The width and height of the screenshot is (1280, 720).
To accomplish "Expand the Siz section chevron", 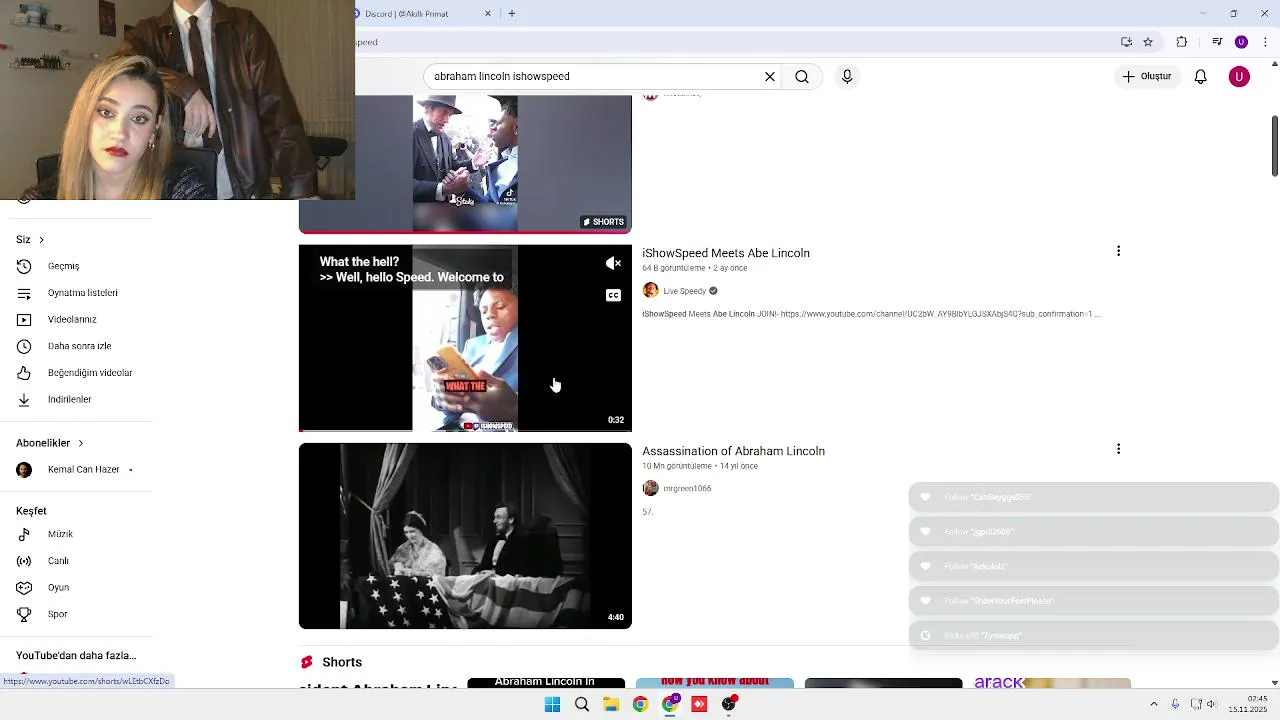I will 41,240.
